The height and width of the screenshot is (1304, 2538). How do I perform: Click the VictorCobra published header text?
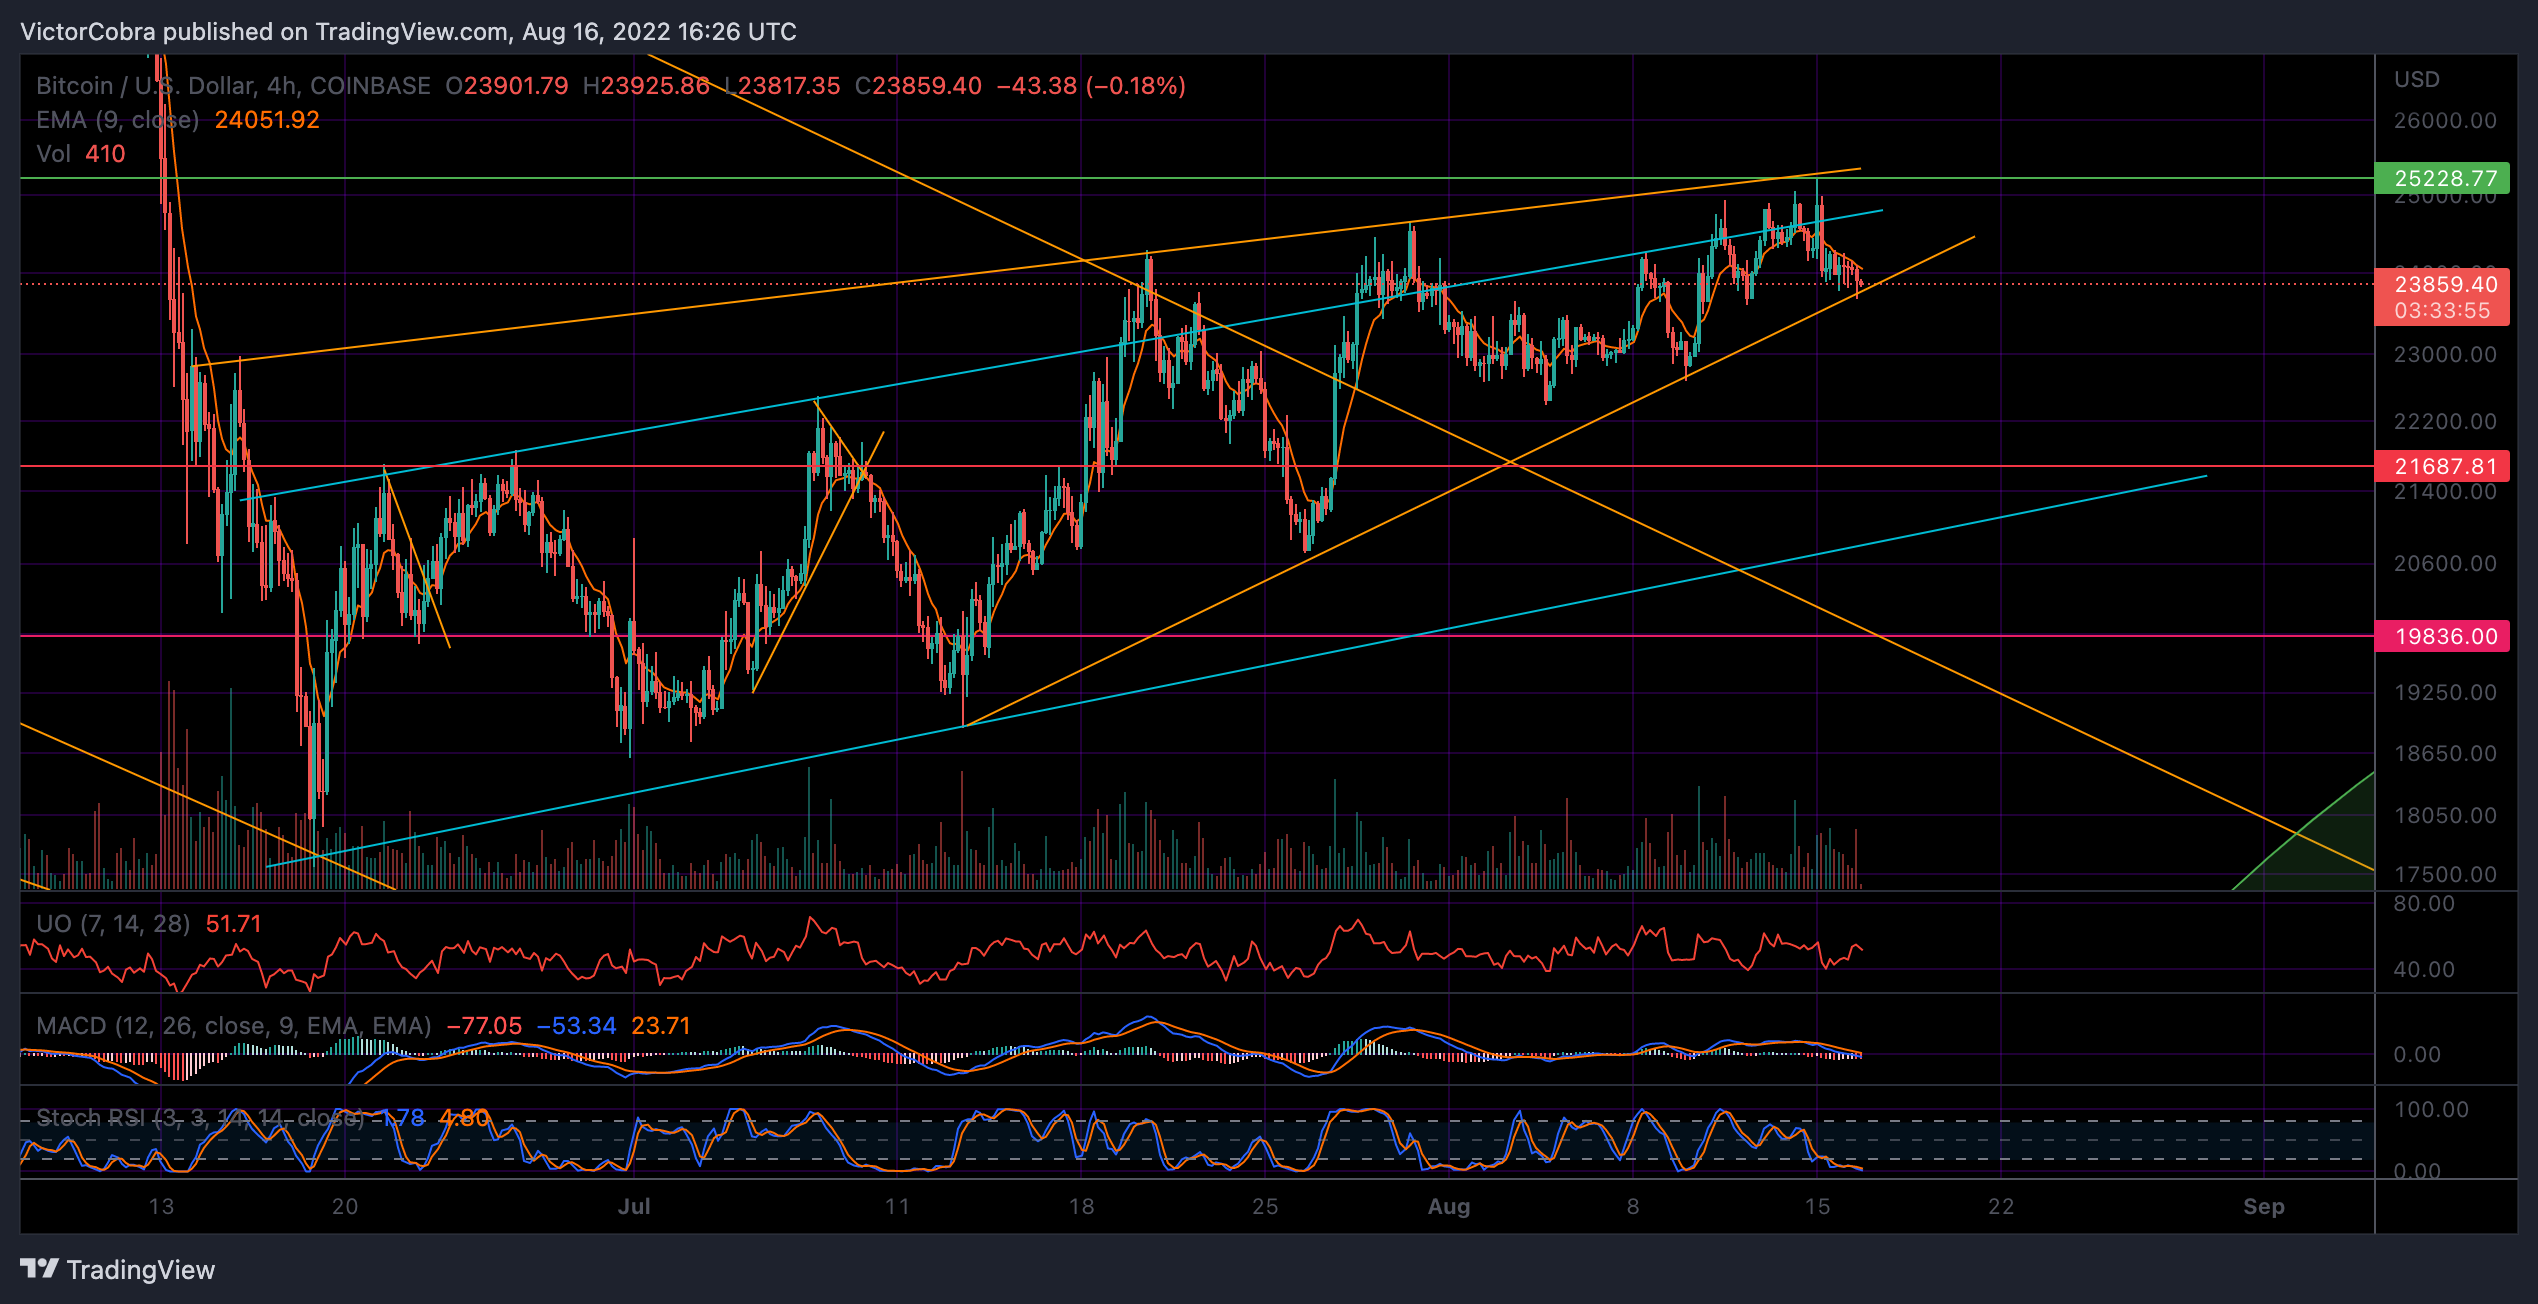tap(408, 32)
